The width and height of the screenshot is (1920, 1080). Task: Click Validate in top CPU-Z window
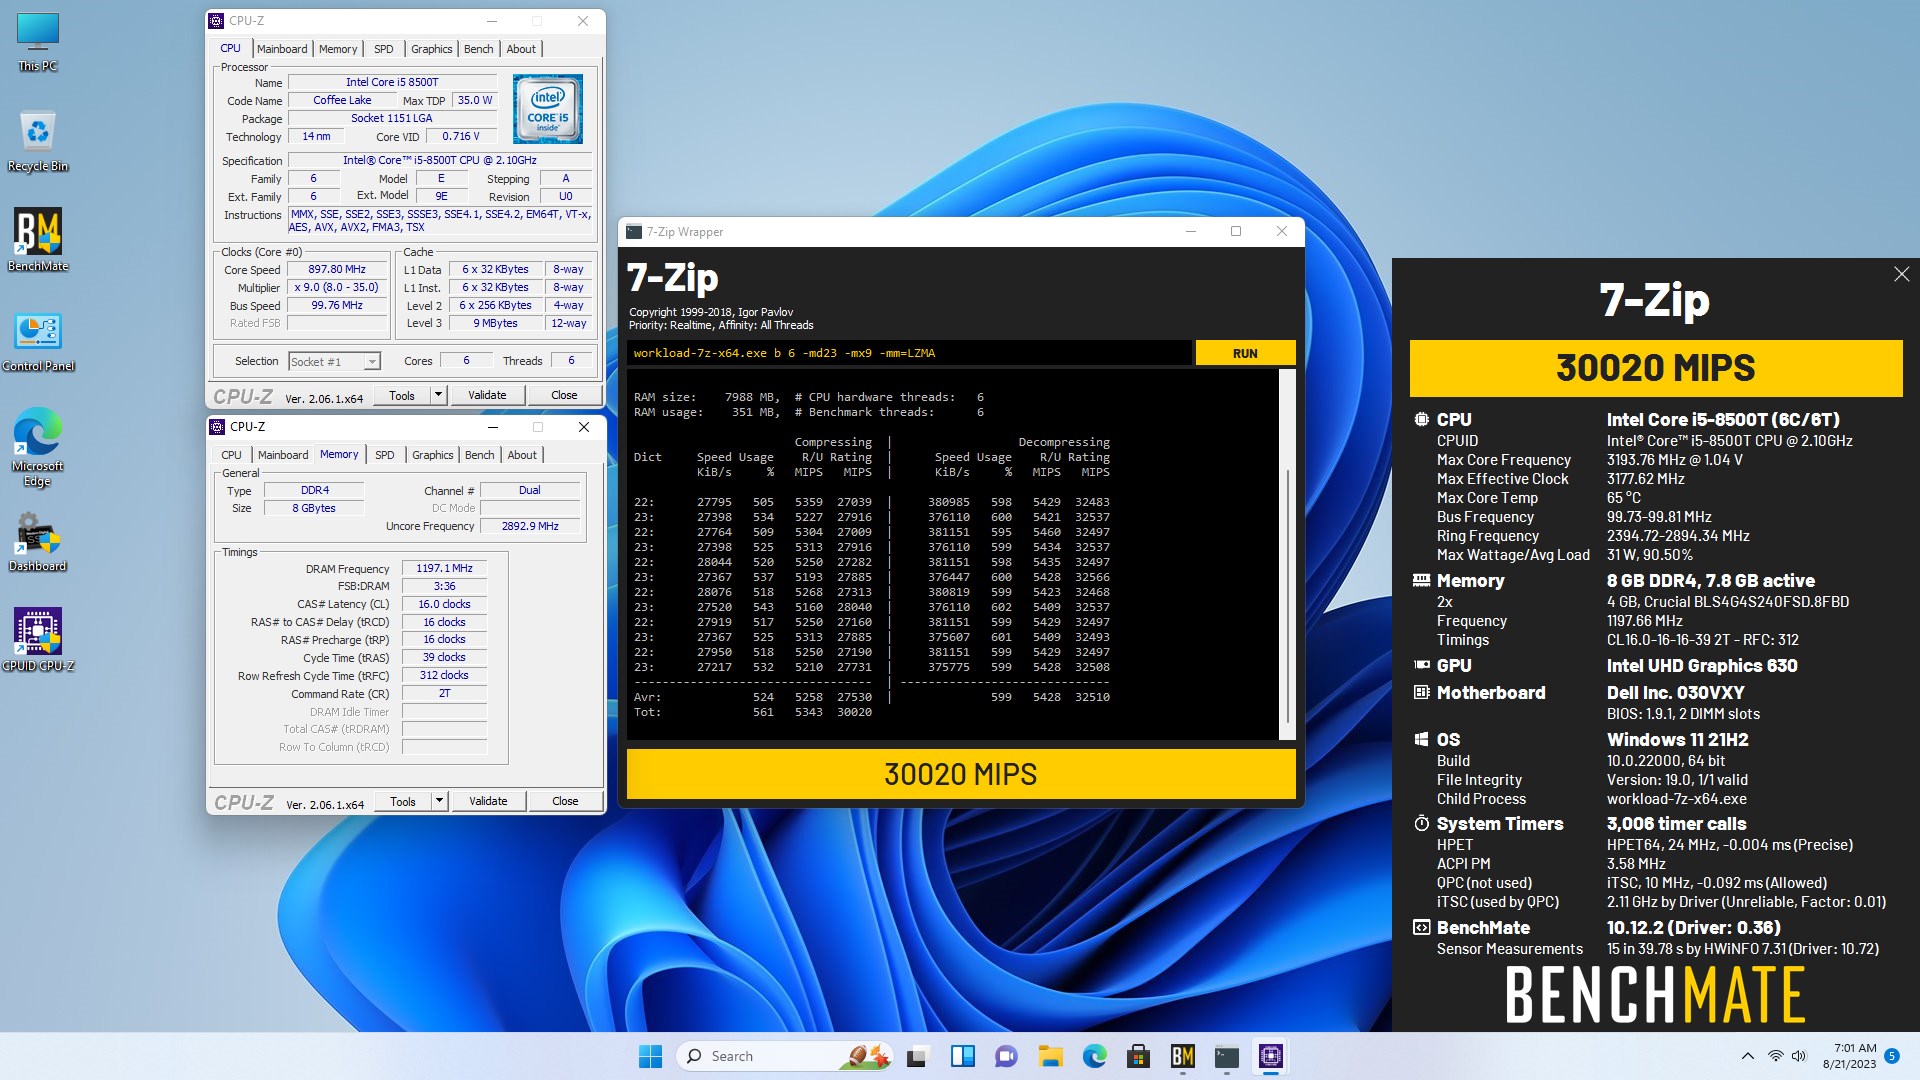[x=487, y=395]
